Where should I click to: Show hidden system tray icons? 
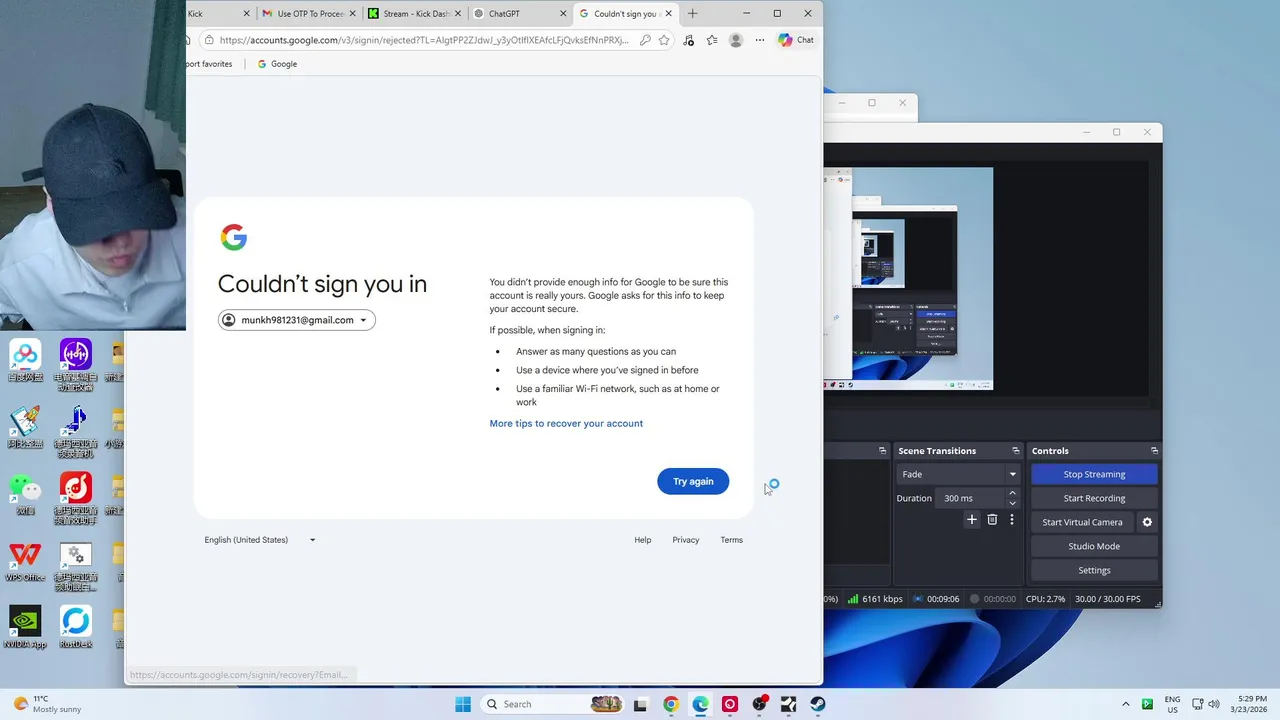pos(1125,704)
